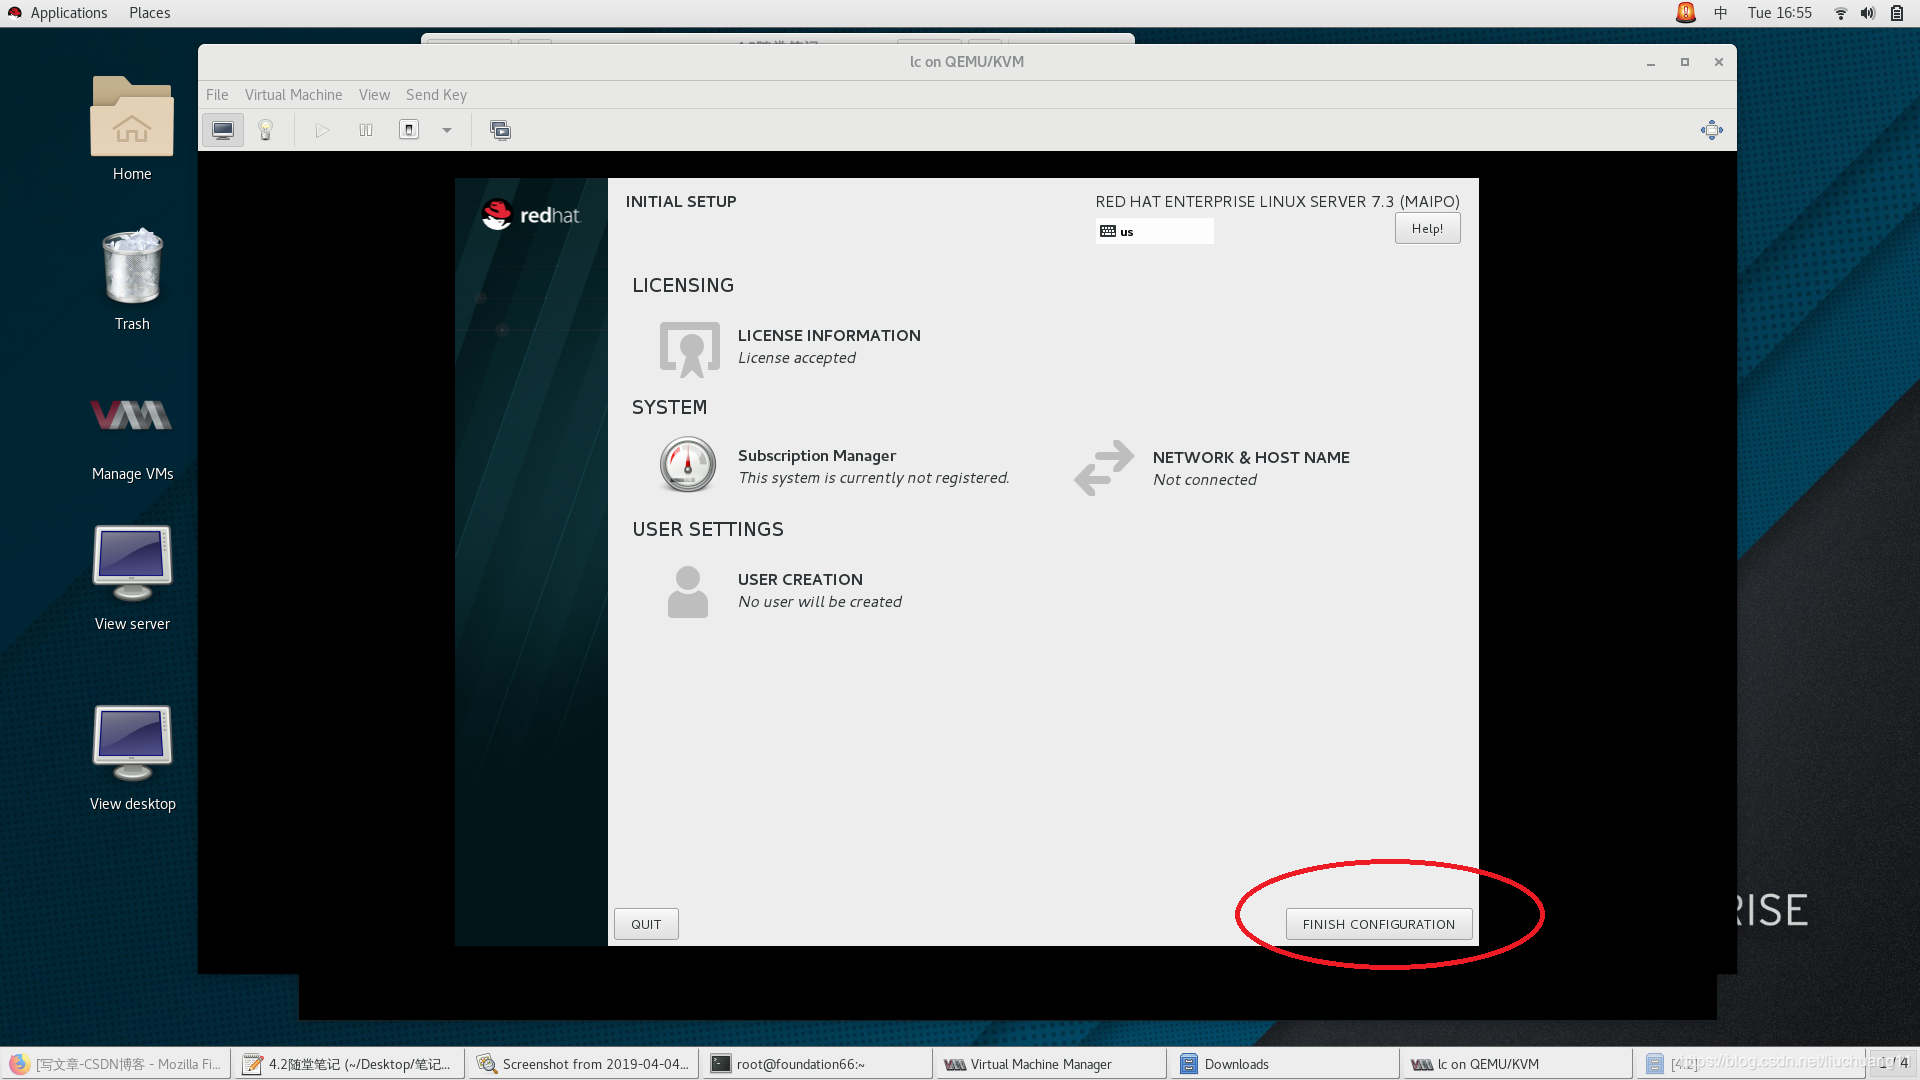Open the File menu
The image size is (1920, 1080).
(x=217, y=95)
